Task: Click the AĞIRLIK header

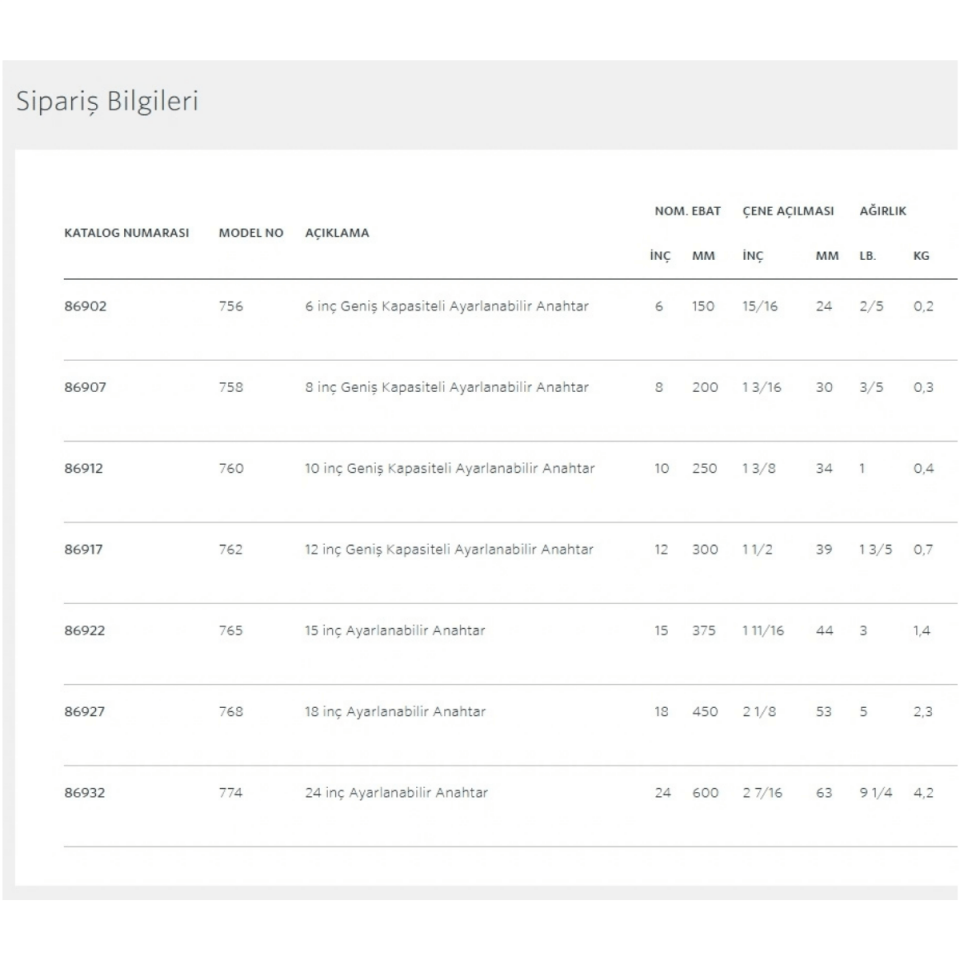Action: [882, 211]
